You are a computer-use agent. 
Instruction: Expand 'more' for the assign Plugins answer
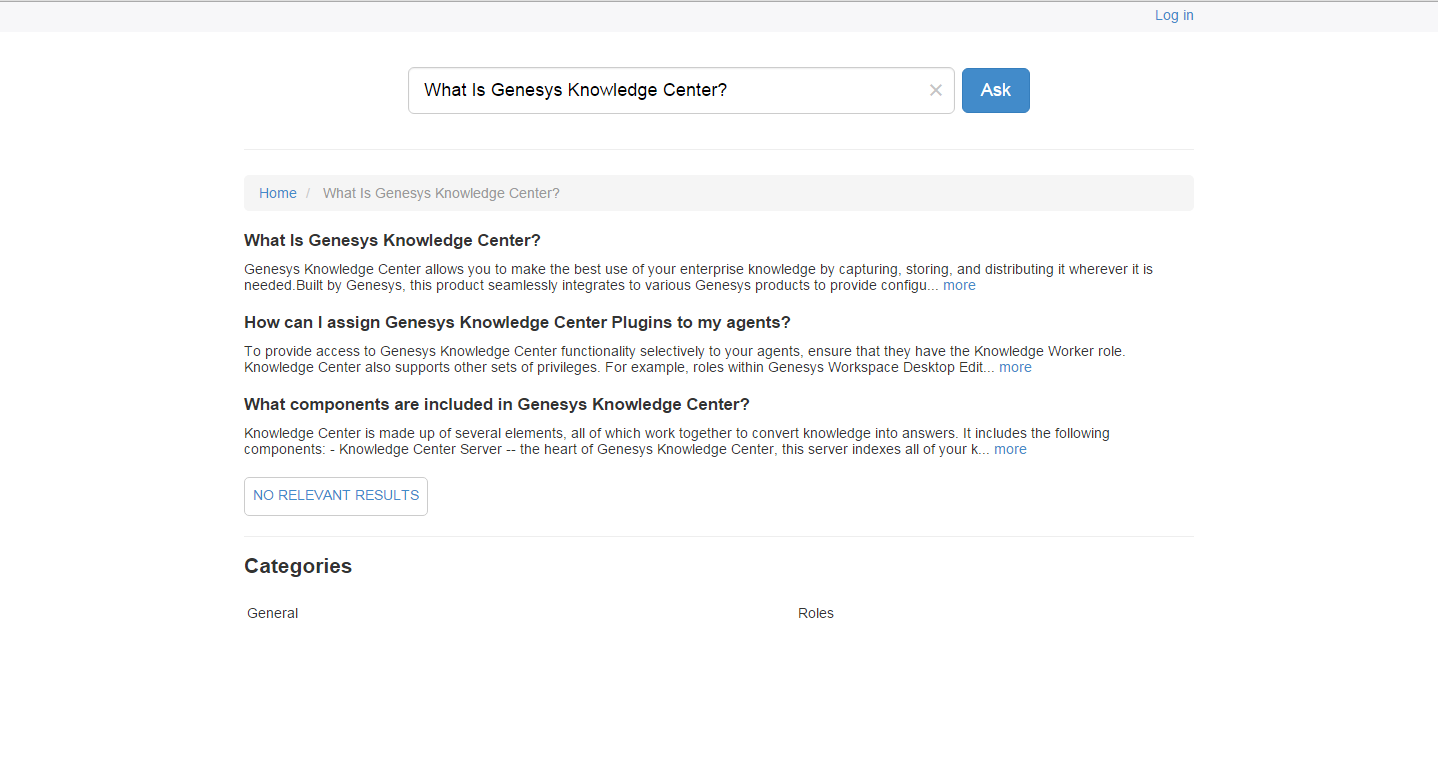click(x=1015, y=367)
